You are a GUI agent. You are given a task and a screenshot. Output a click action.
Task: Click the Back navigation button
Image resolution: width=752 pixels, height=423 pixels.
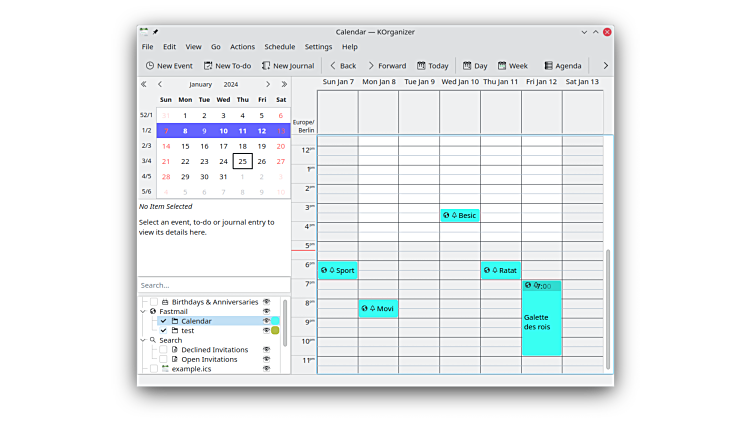click(x=342, y=66)
